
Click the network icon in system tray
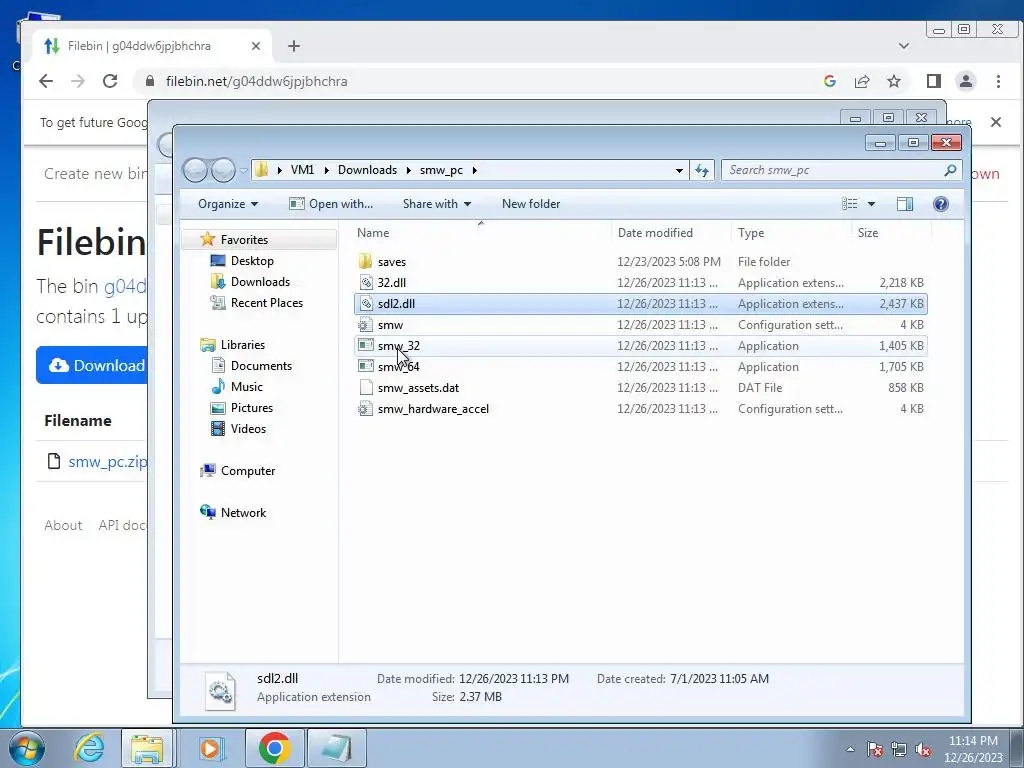pyautogui.click(x=899, y=750)
